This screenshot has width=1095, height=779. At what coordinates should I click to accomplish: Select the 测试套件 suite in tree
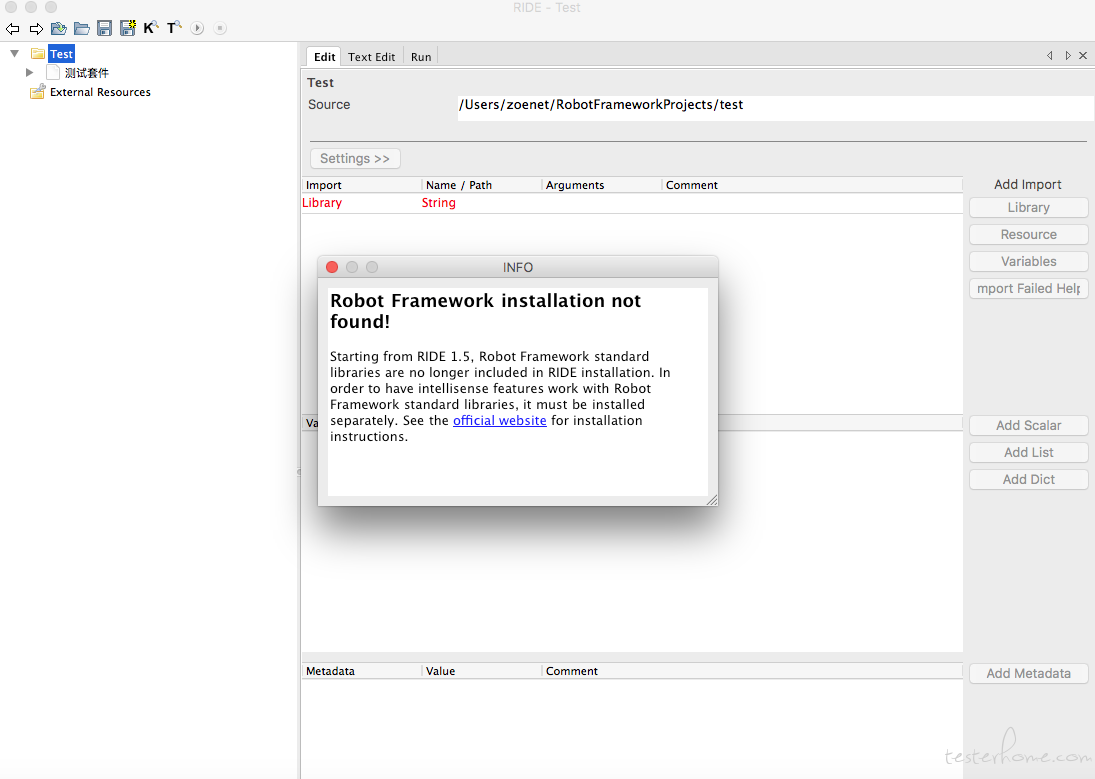click(87, 73)
